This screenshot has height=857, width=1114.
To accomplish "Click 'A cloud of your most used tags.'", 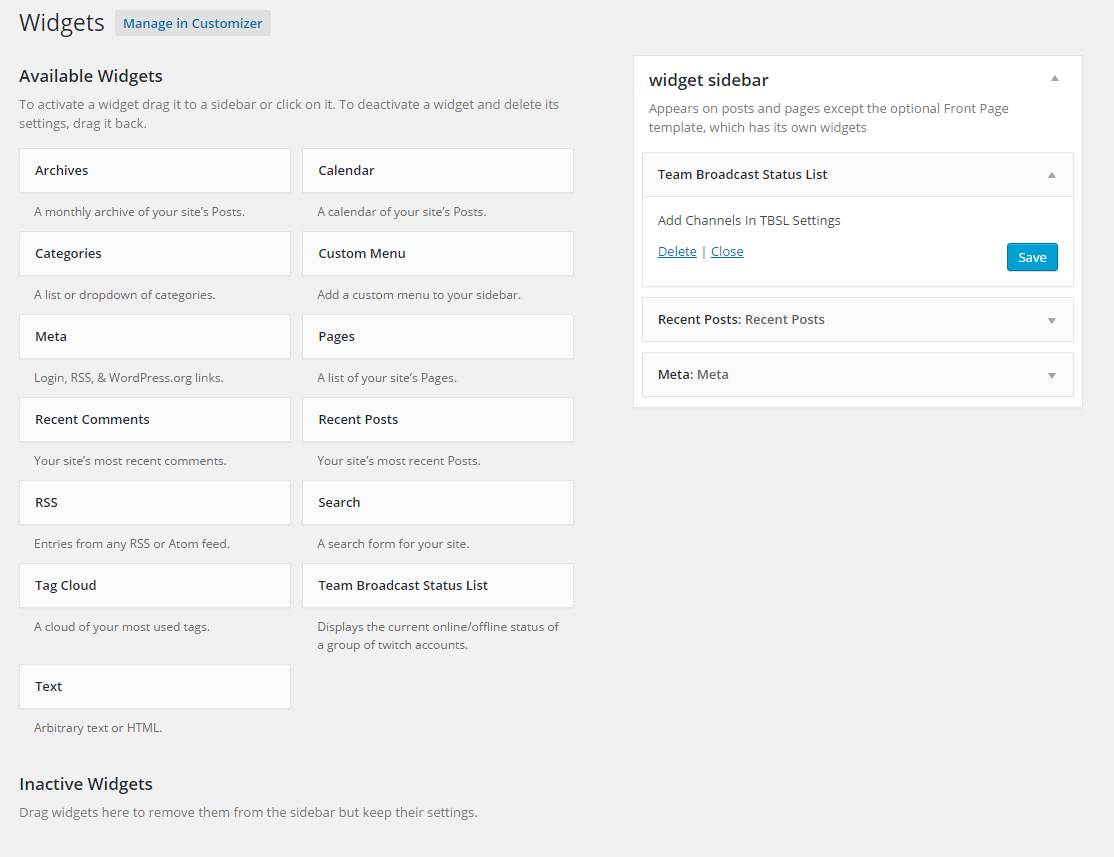I will click(121, 627).
